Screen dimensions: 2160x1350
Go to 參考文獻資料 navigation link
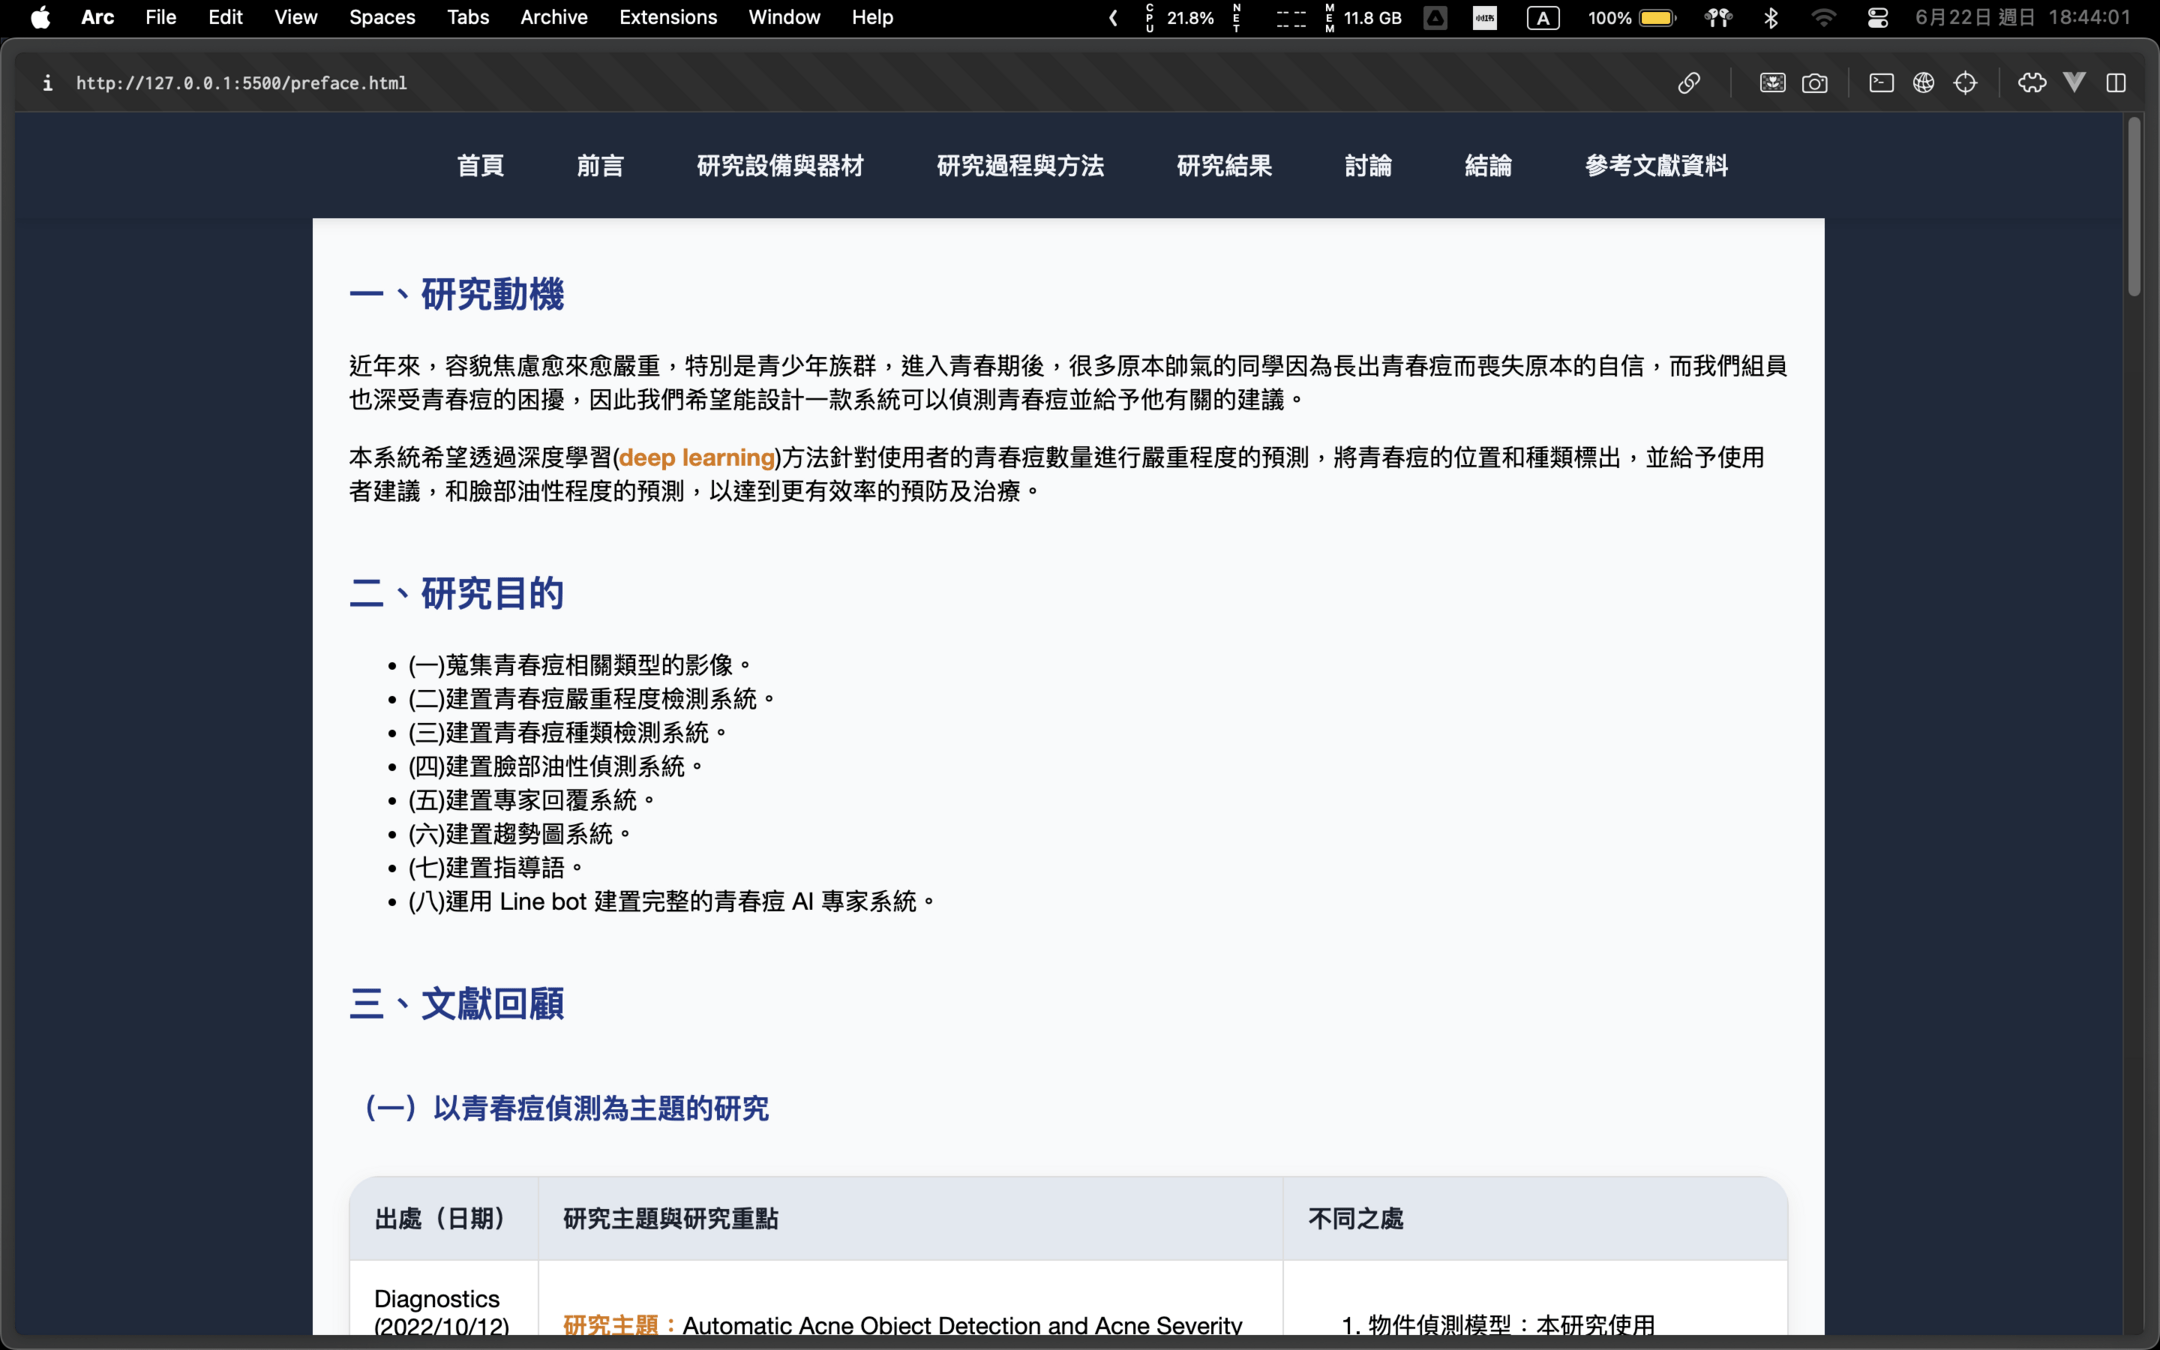pos(1656,166)
